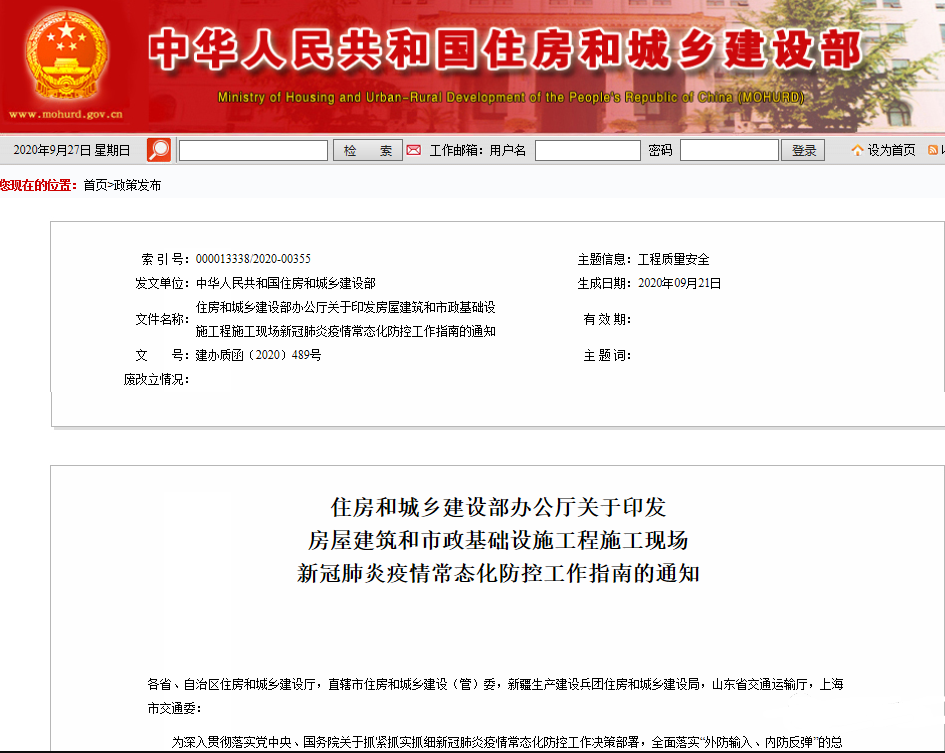Click the 设为首页 link
The height and width of the screenshot is (753, 945).
coord(891,150)
